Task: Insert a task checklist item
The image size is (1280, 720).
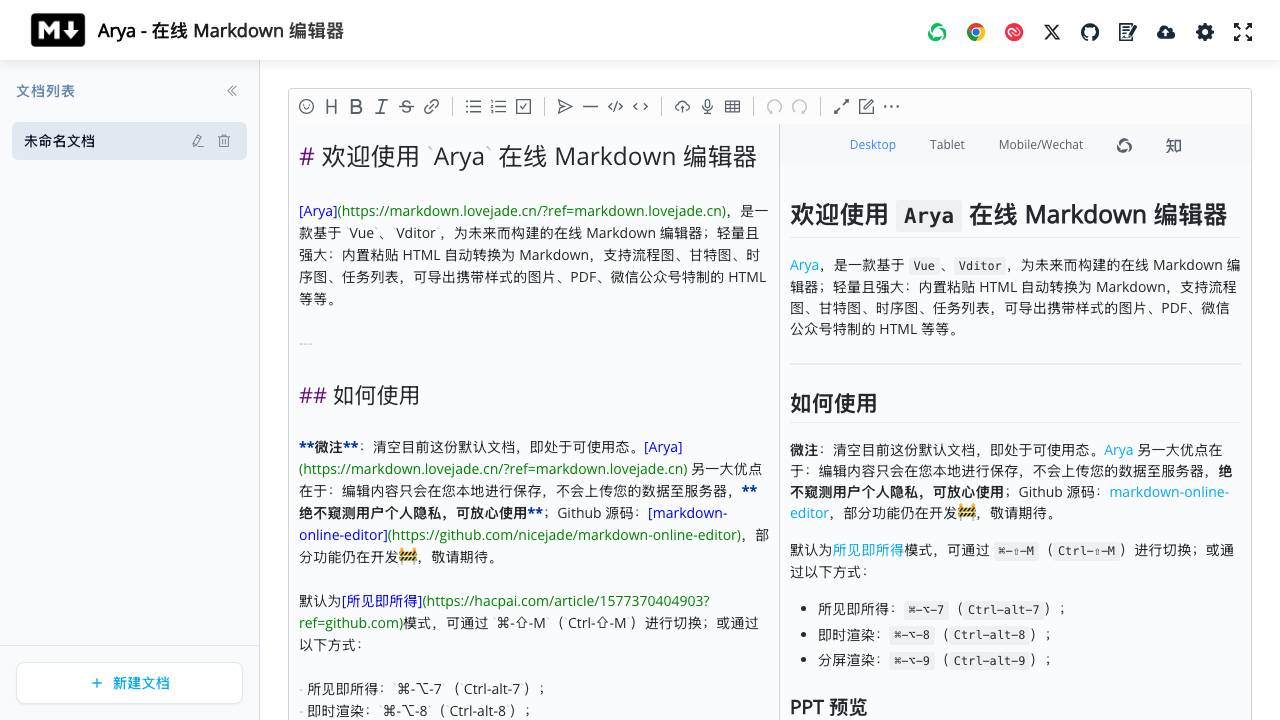Action: point(523,106)
